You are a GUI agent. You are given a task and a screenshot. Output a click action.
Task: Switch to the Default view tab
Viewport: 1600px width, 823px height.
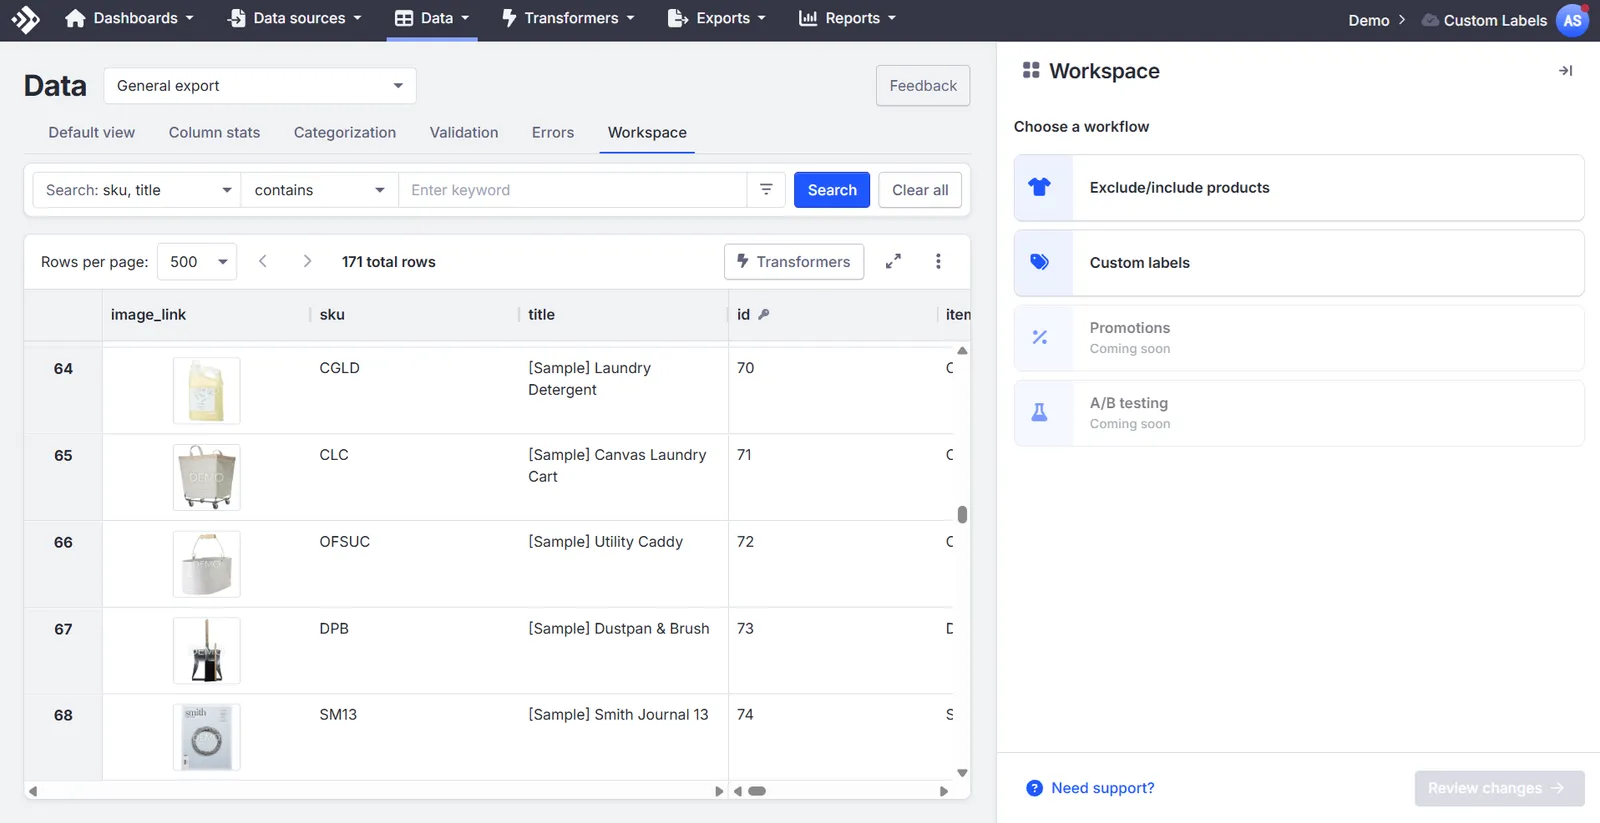(x=92, y=132)
